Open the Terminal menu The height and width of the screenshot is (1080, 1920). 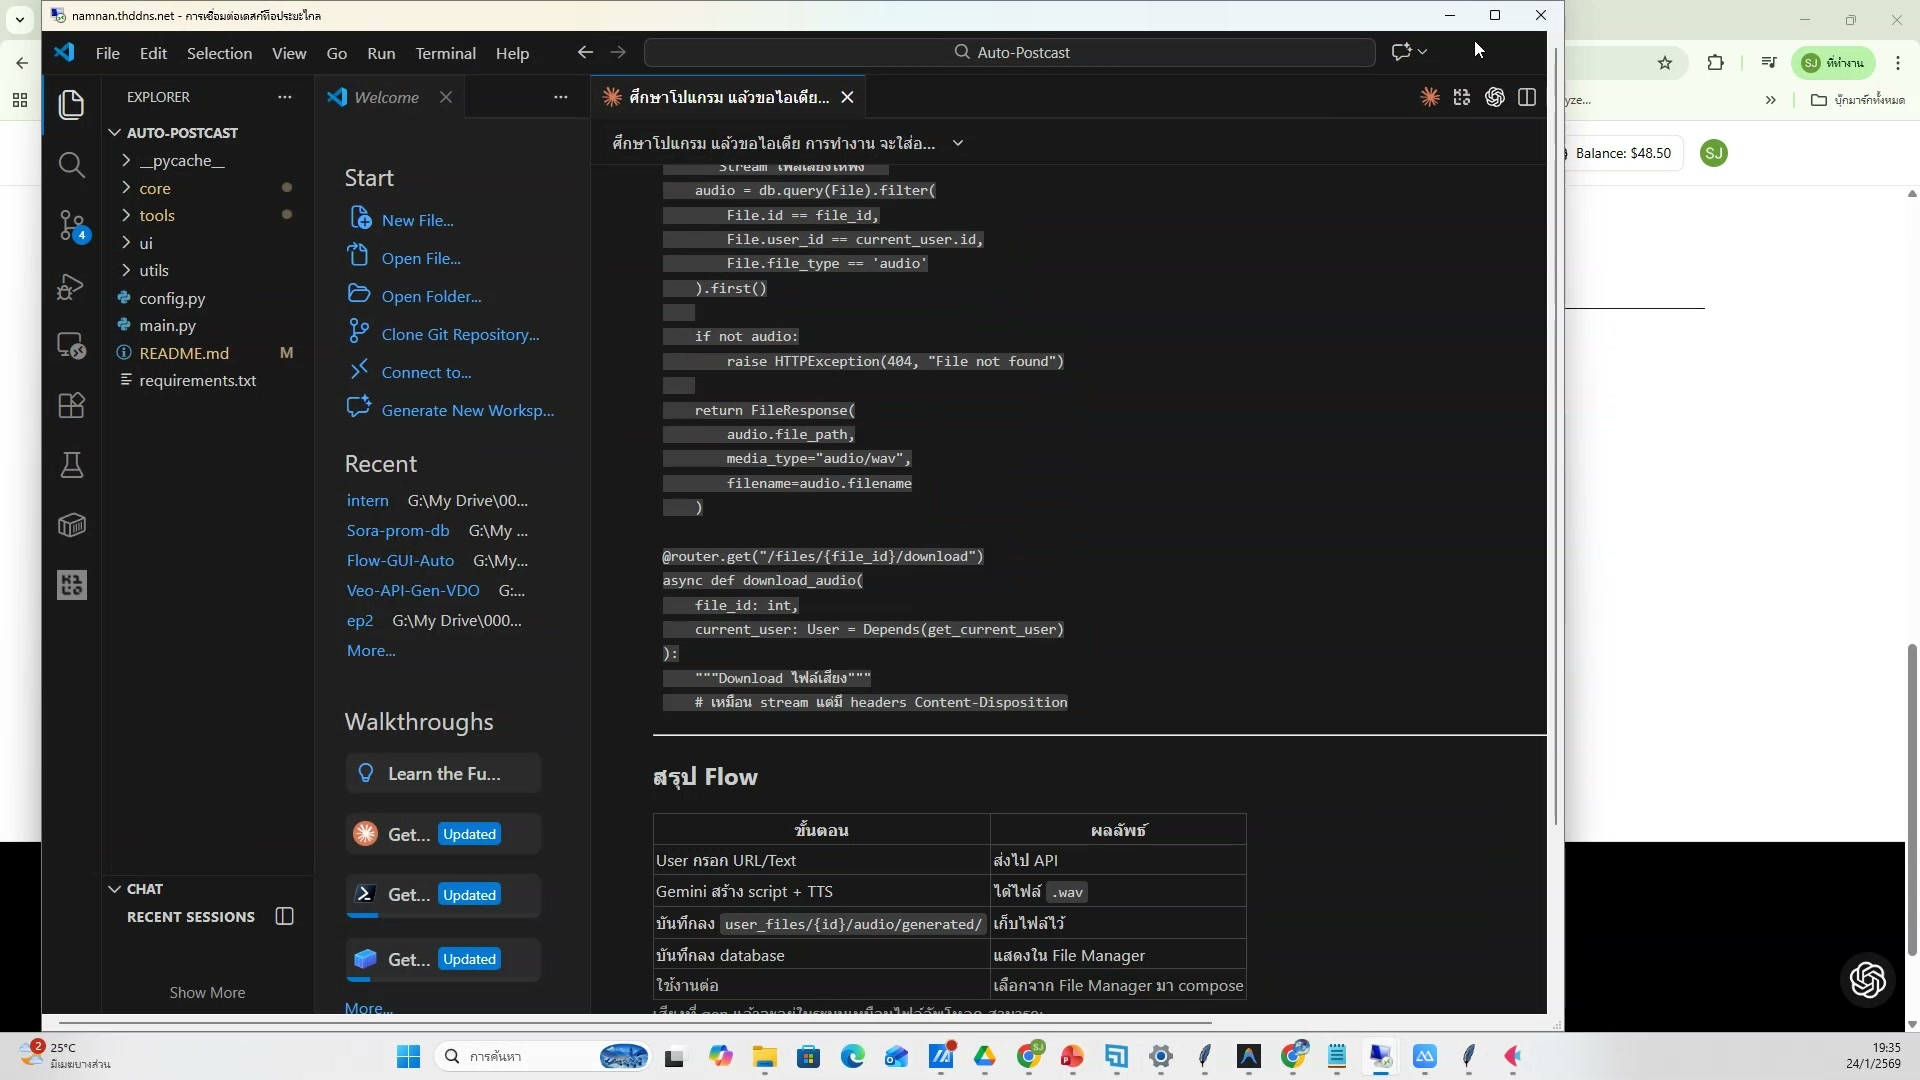point(445,53)
